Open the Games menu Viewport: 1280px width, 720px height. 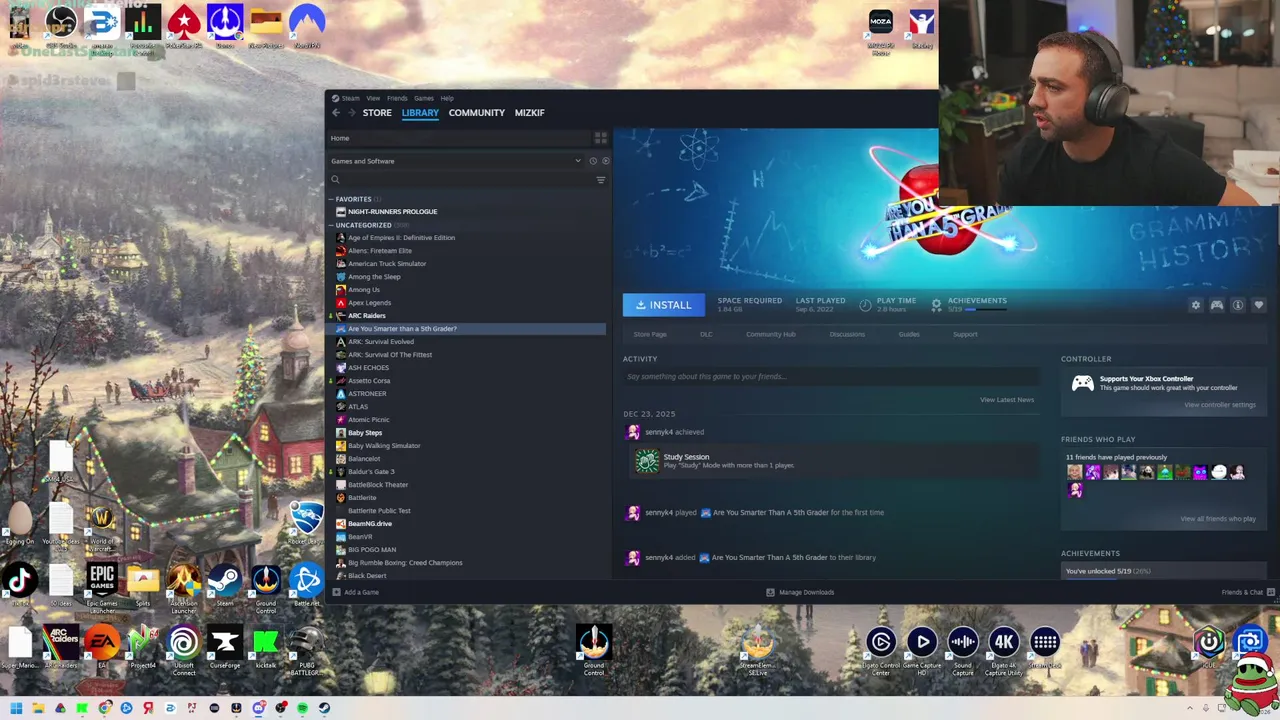[424, 98]
